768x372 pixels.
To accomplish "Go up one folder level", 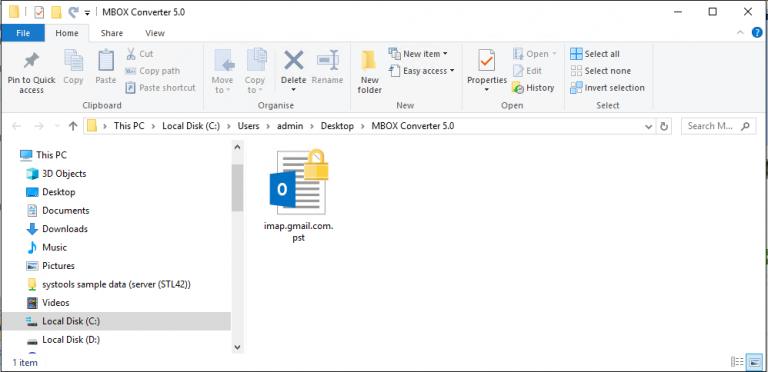I will click(73, 126).
